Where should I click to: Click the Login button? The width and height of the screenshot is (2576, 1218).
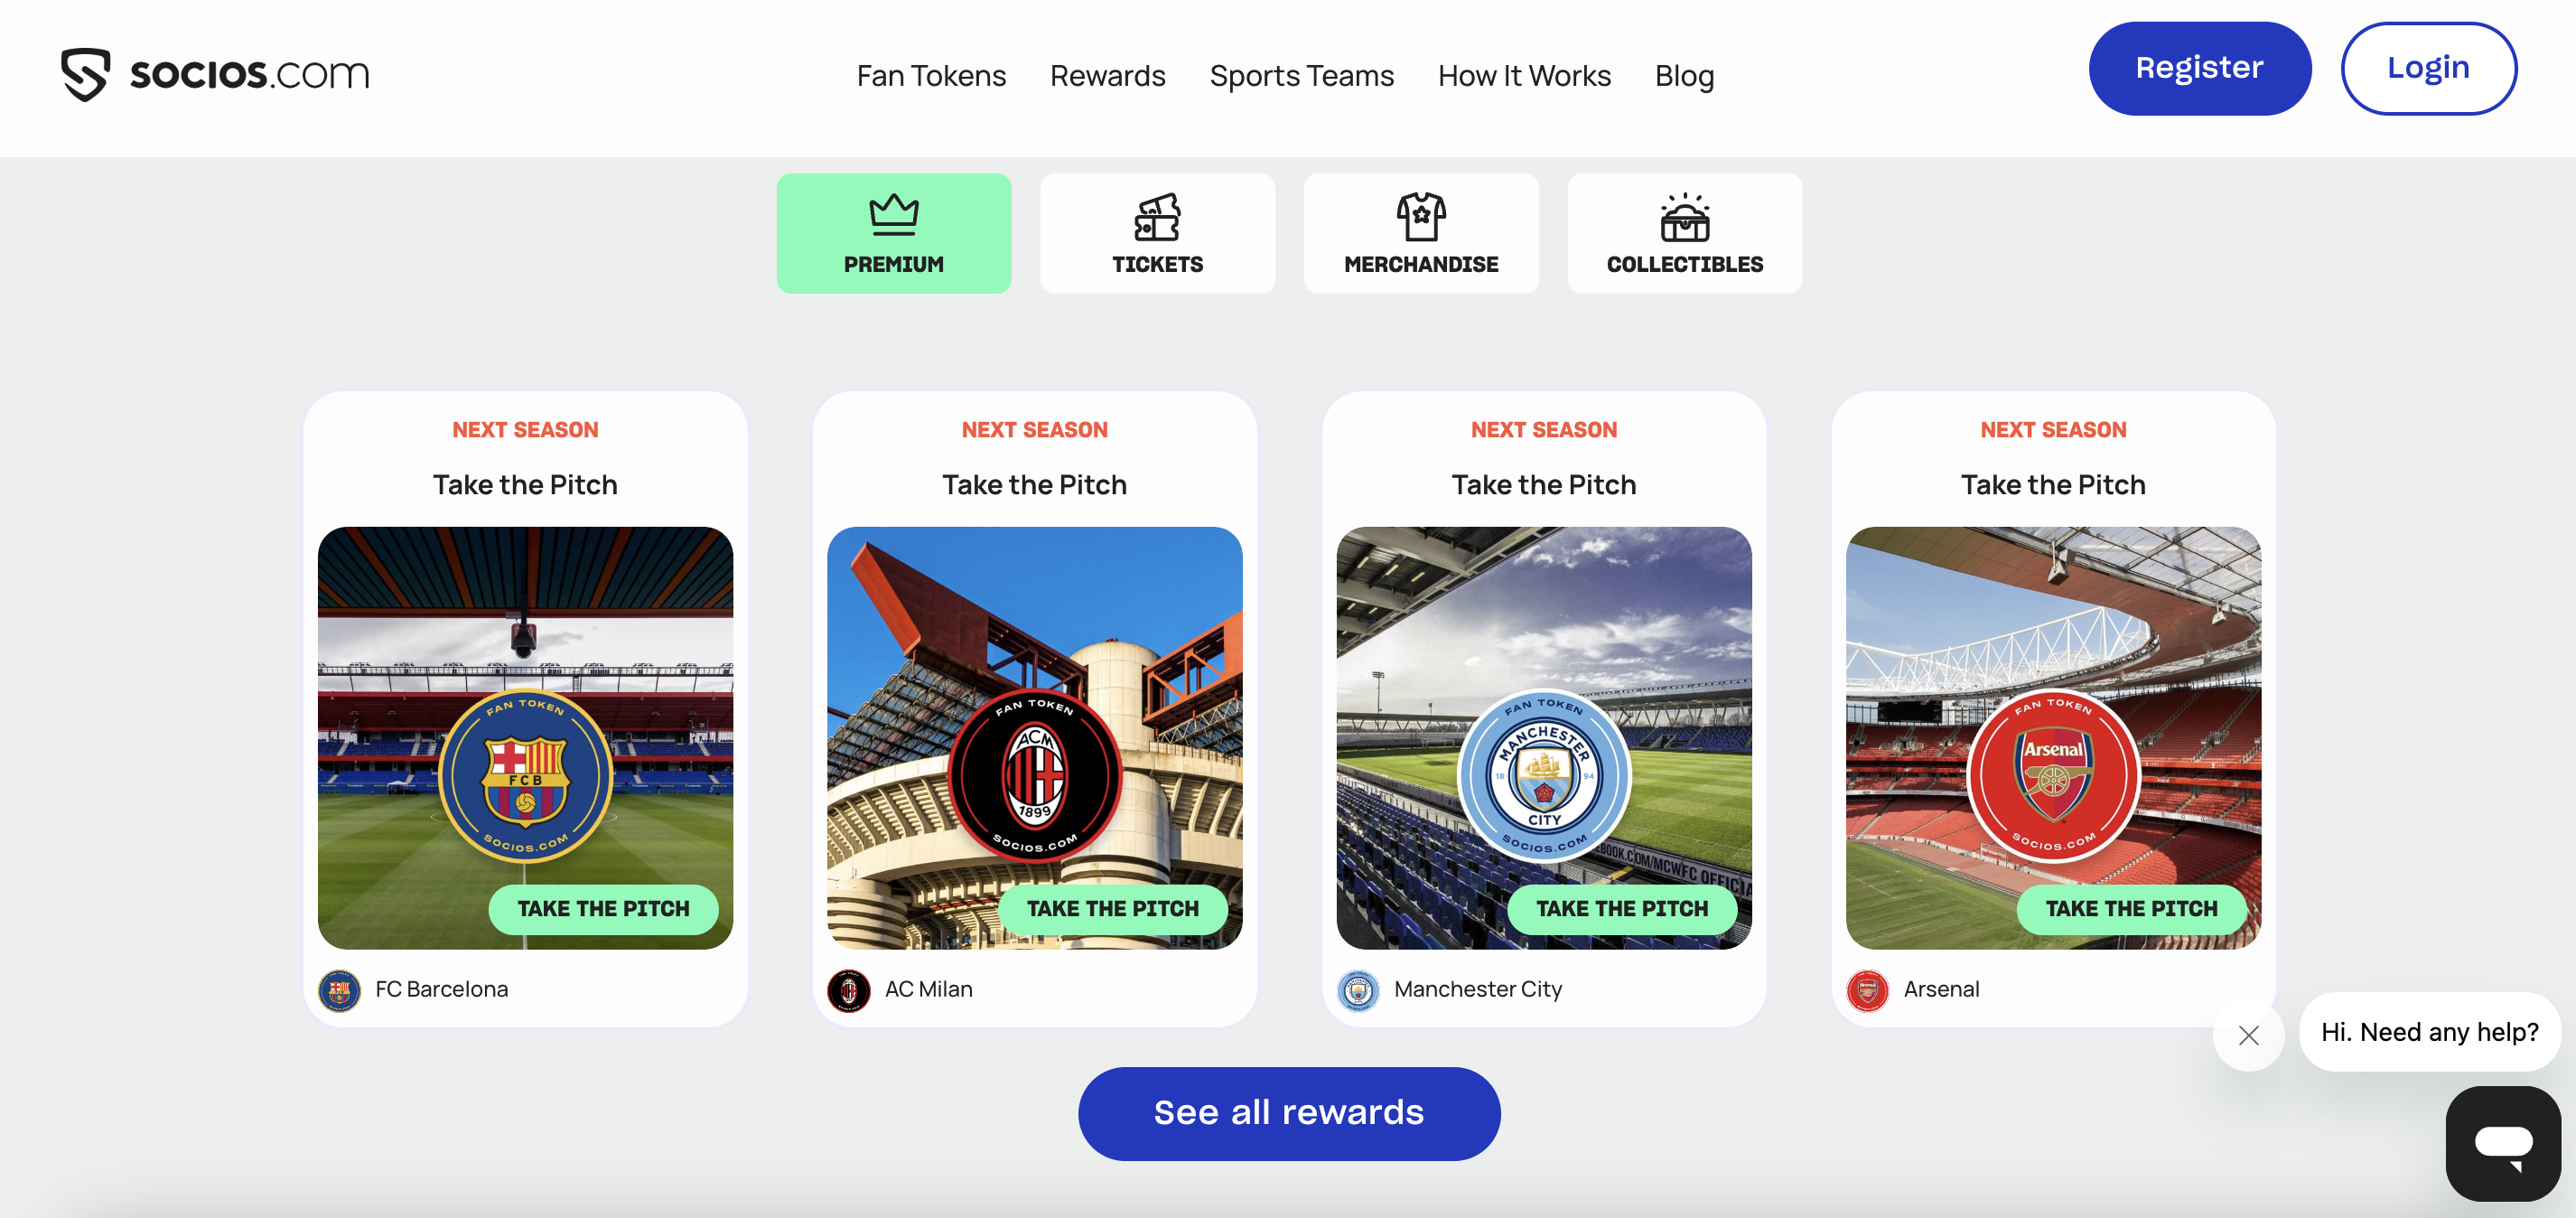2428,68
